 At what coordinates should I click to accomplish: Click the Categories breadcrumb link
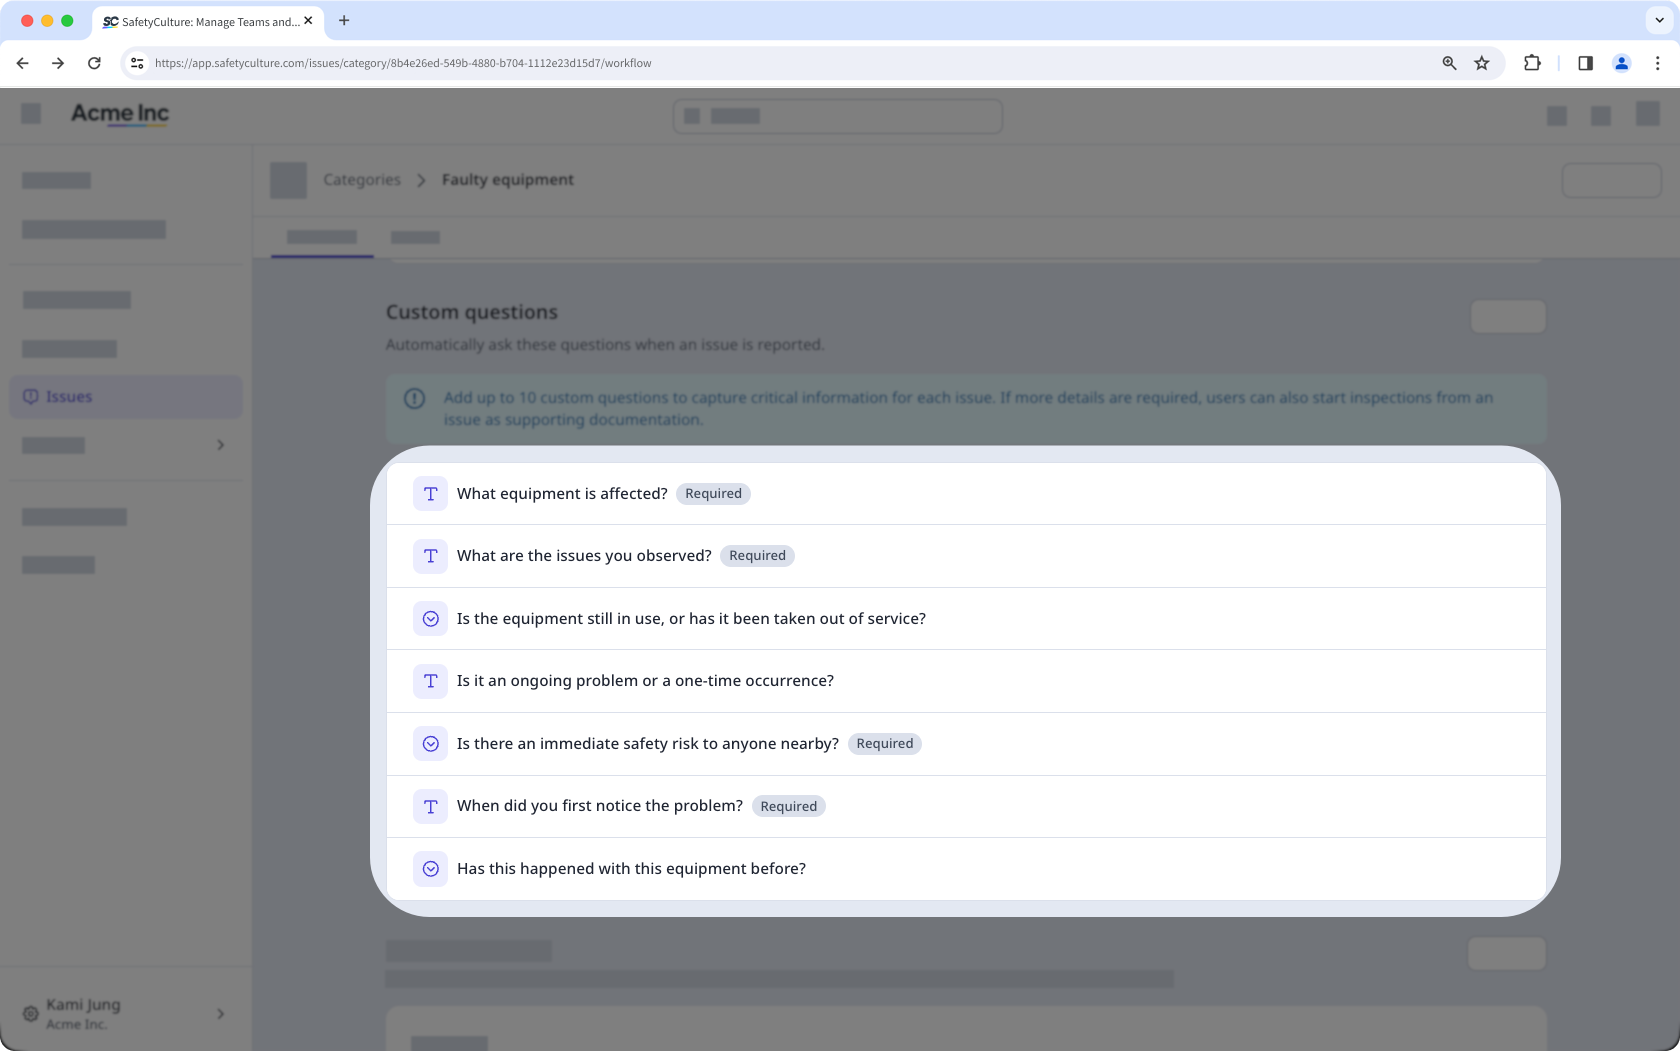[362, 180]
